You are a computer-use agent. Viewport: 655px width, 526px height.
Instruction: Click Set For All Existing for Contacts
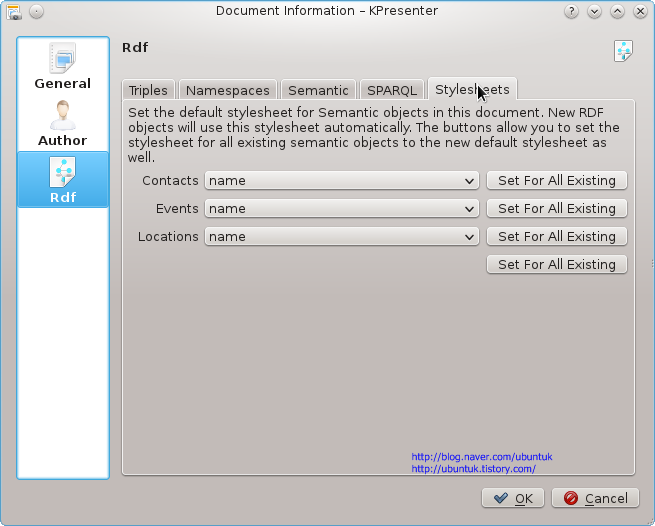(557, 180)
